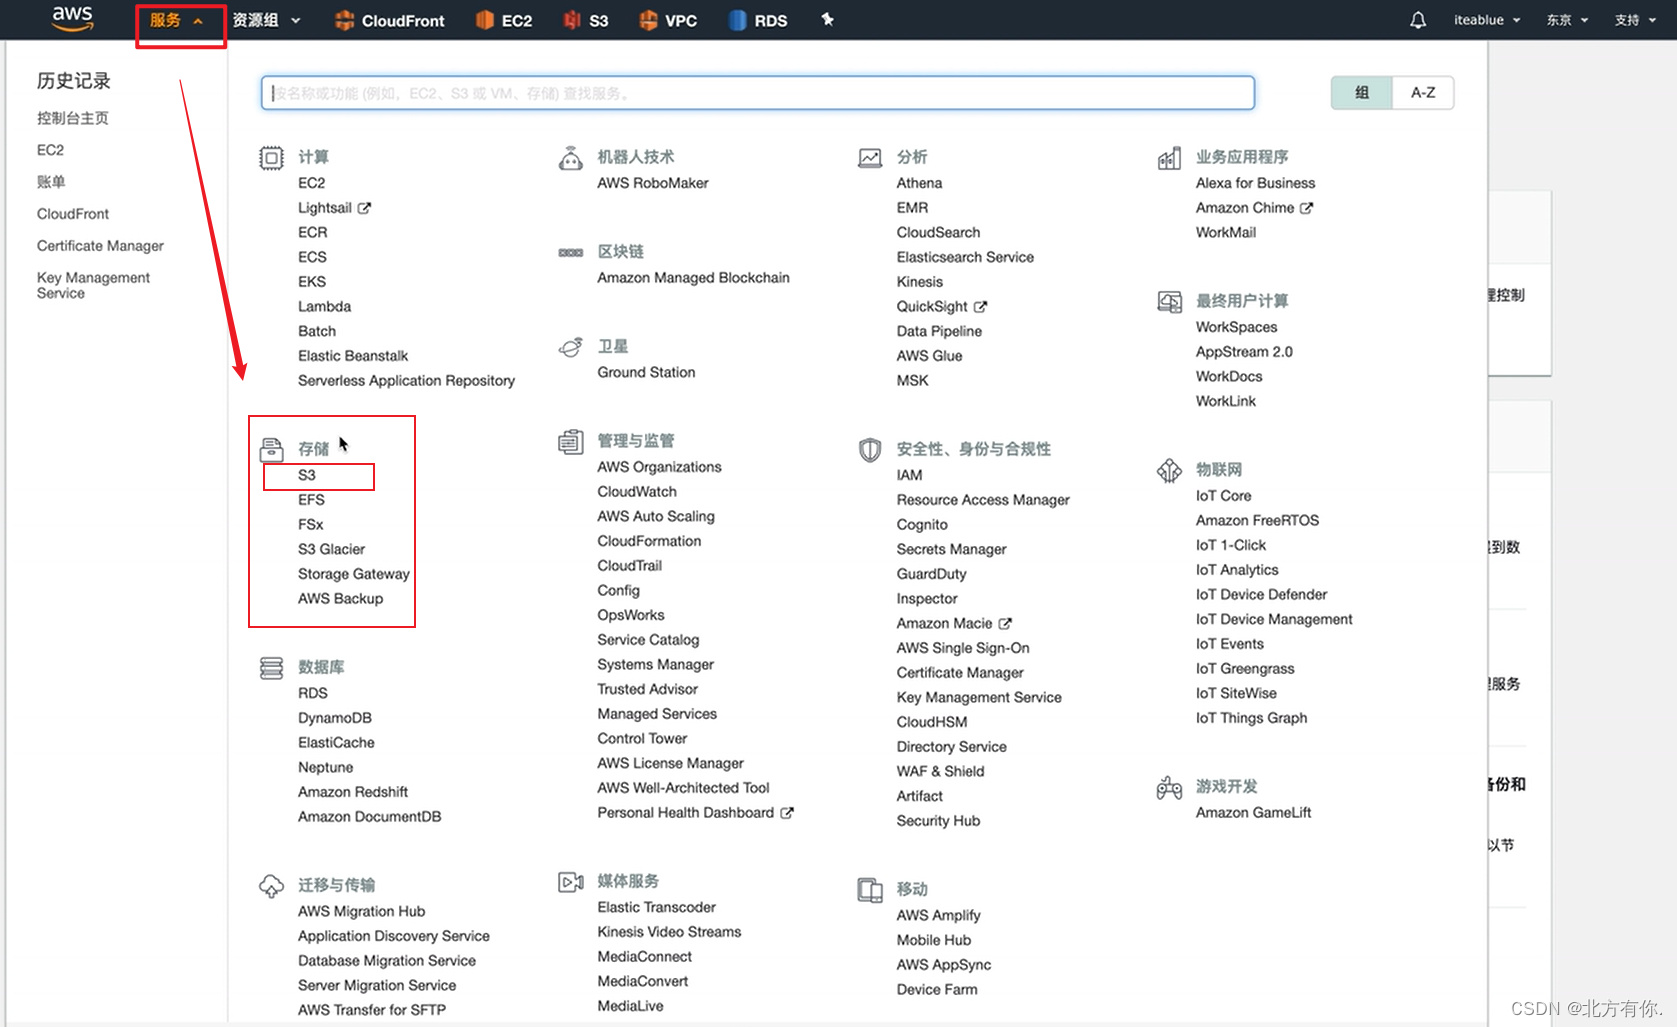Click the 业务应用程序 category icon
Viewport: 1677px width, 1027px height.
click(1169, 158)
